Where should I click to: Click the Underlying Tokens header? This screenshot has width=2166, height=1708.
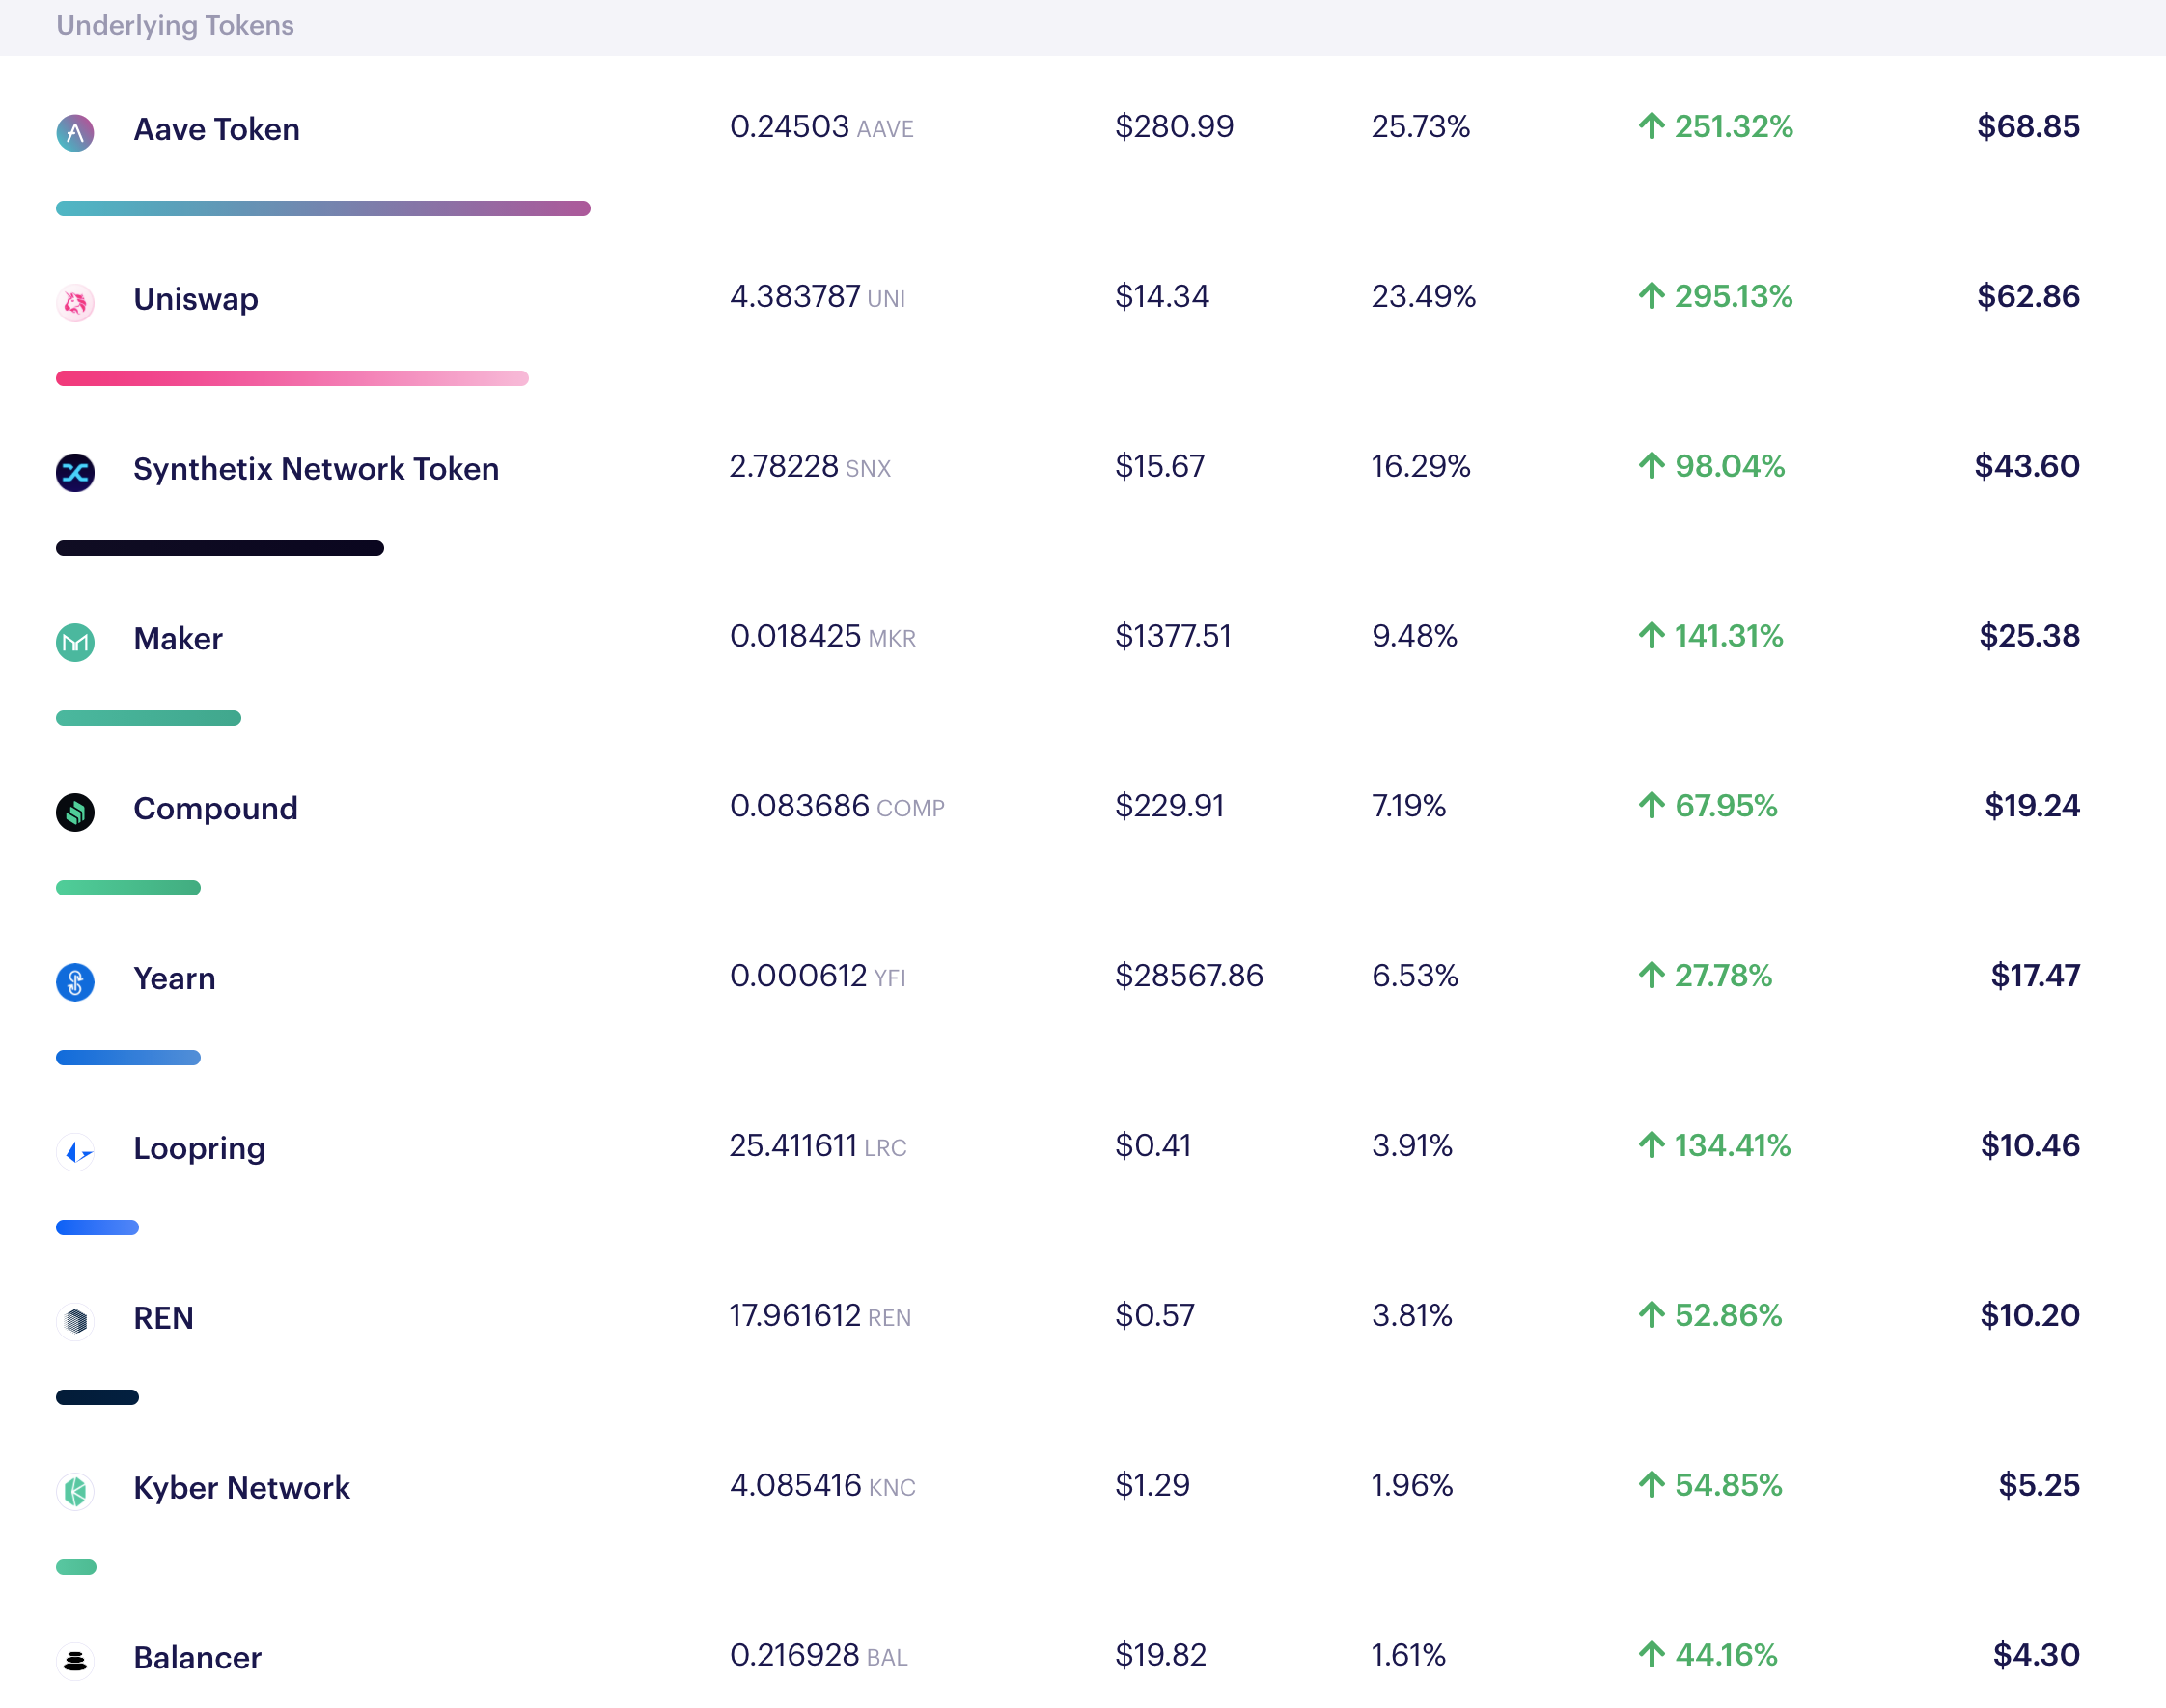(x=175, y=25)
